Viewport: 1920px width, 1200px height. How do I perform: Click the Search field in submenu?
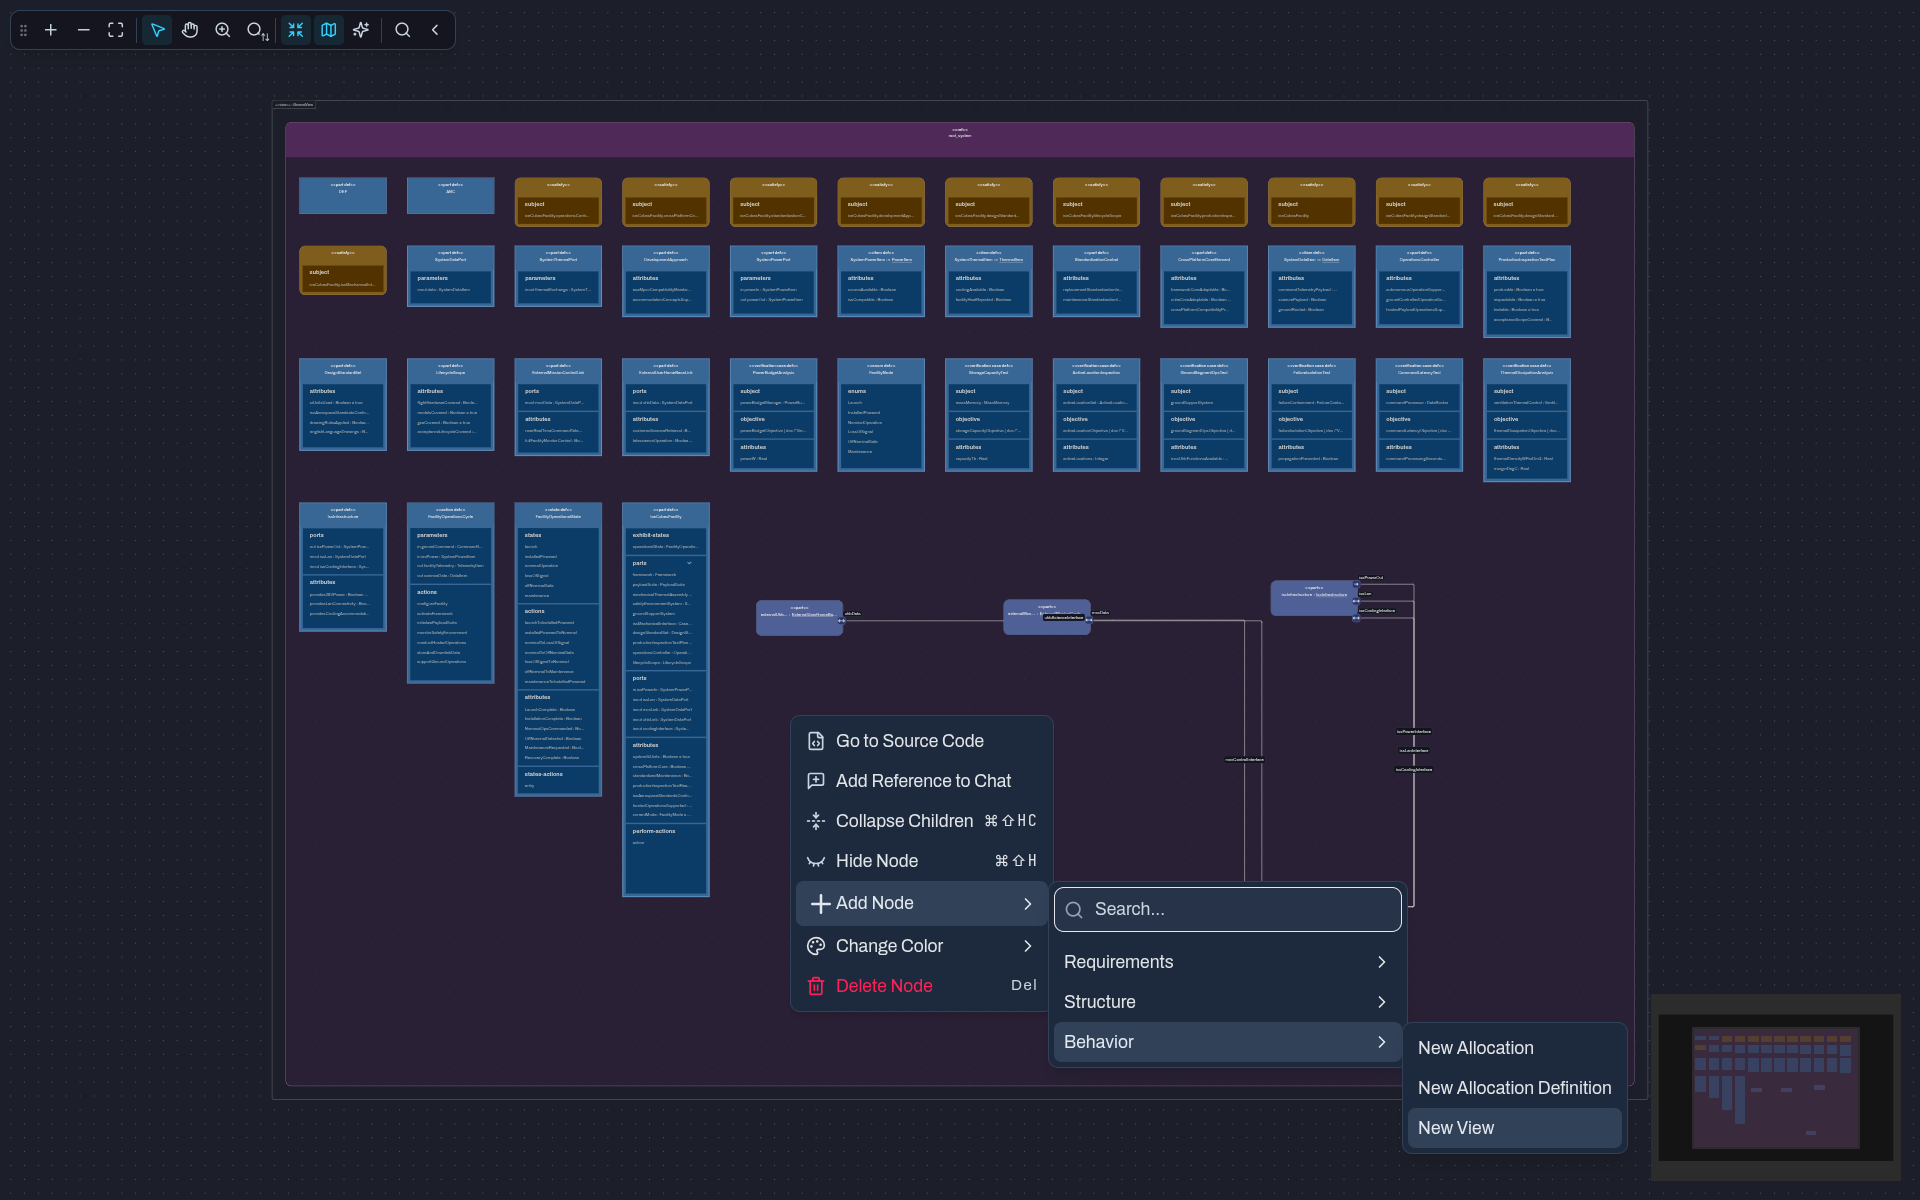[x=1227, y=909]
